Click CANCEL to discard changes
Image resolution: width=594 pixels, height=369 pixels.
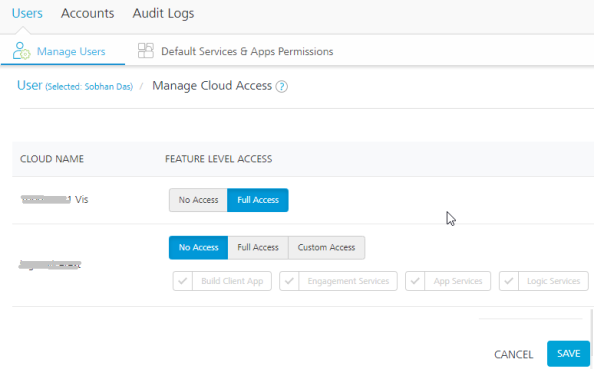click(x=513, y=354)
